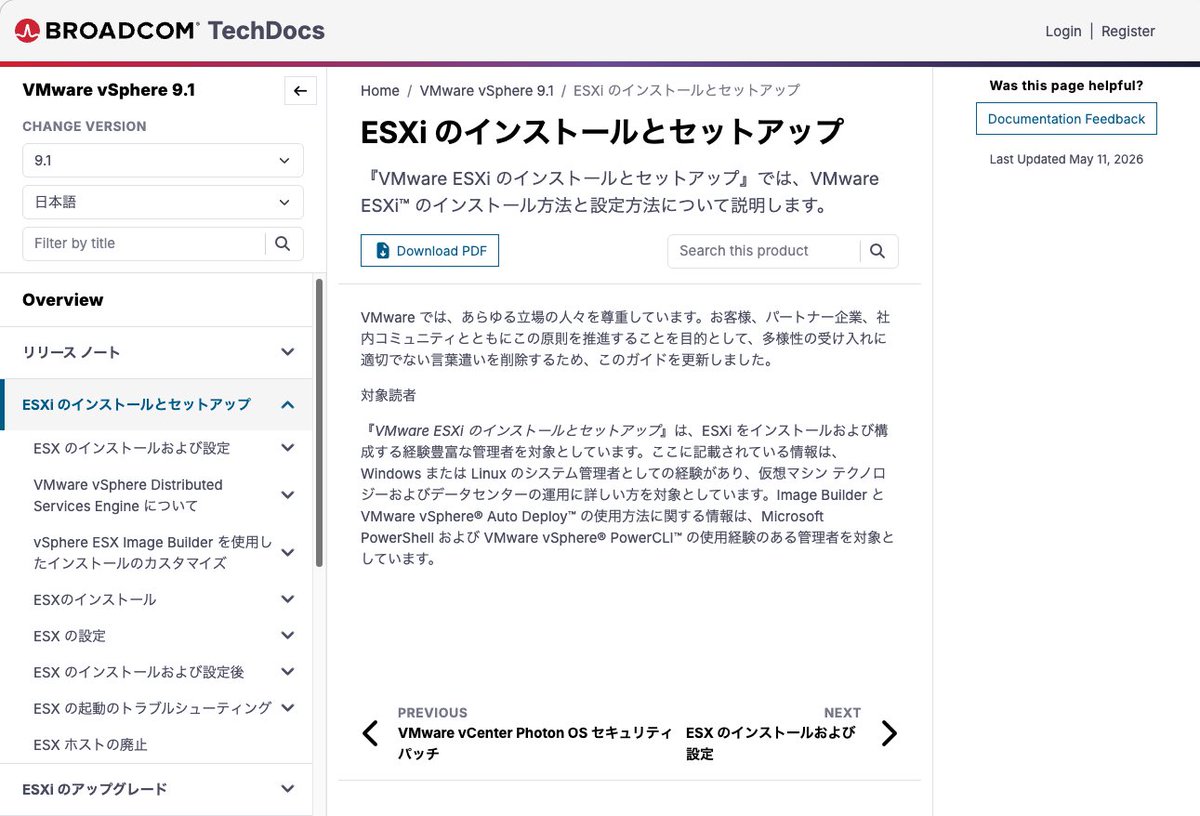
Task: Focus the Filter by title field
Action: (143, 243)
